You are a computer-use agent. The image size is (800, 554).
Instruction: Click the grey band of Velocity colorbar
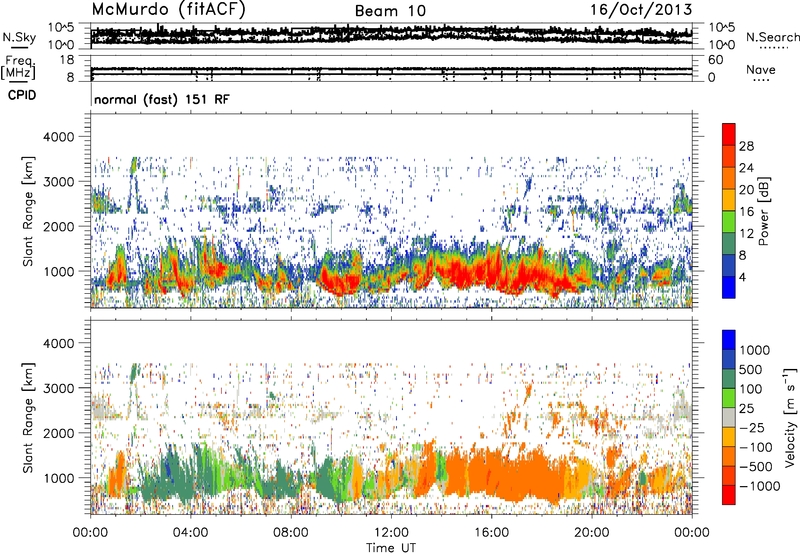729,417
